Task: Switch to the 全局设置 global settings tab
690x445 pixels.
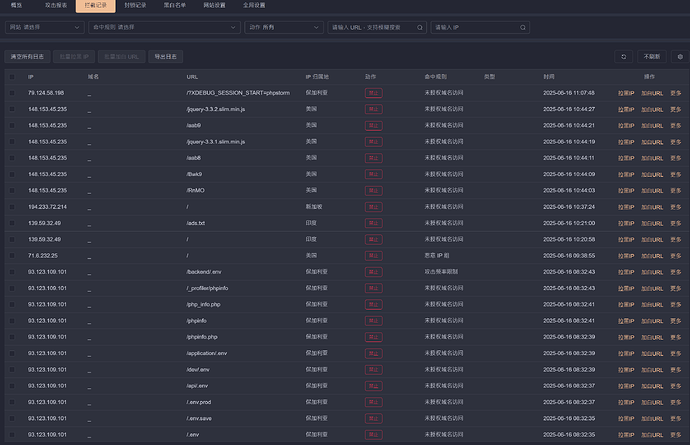Action: (254, 5)
